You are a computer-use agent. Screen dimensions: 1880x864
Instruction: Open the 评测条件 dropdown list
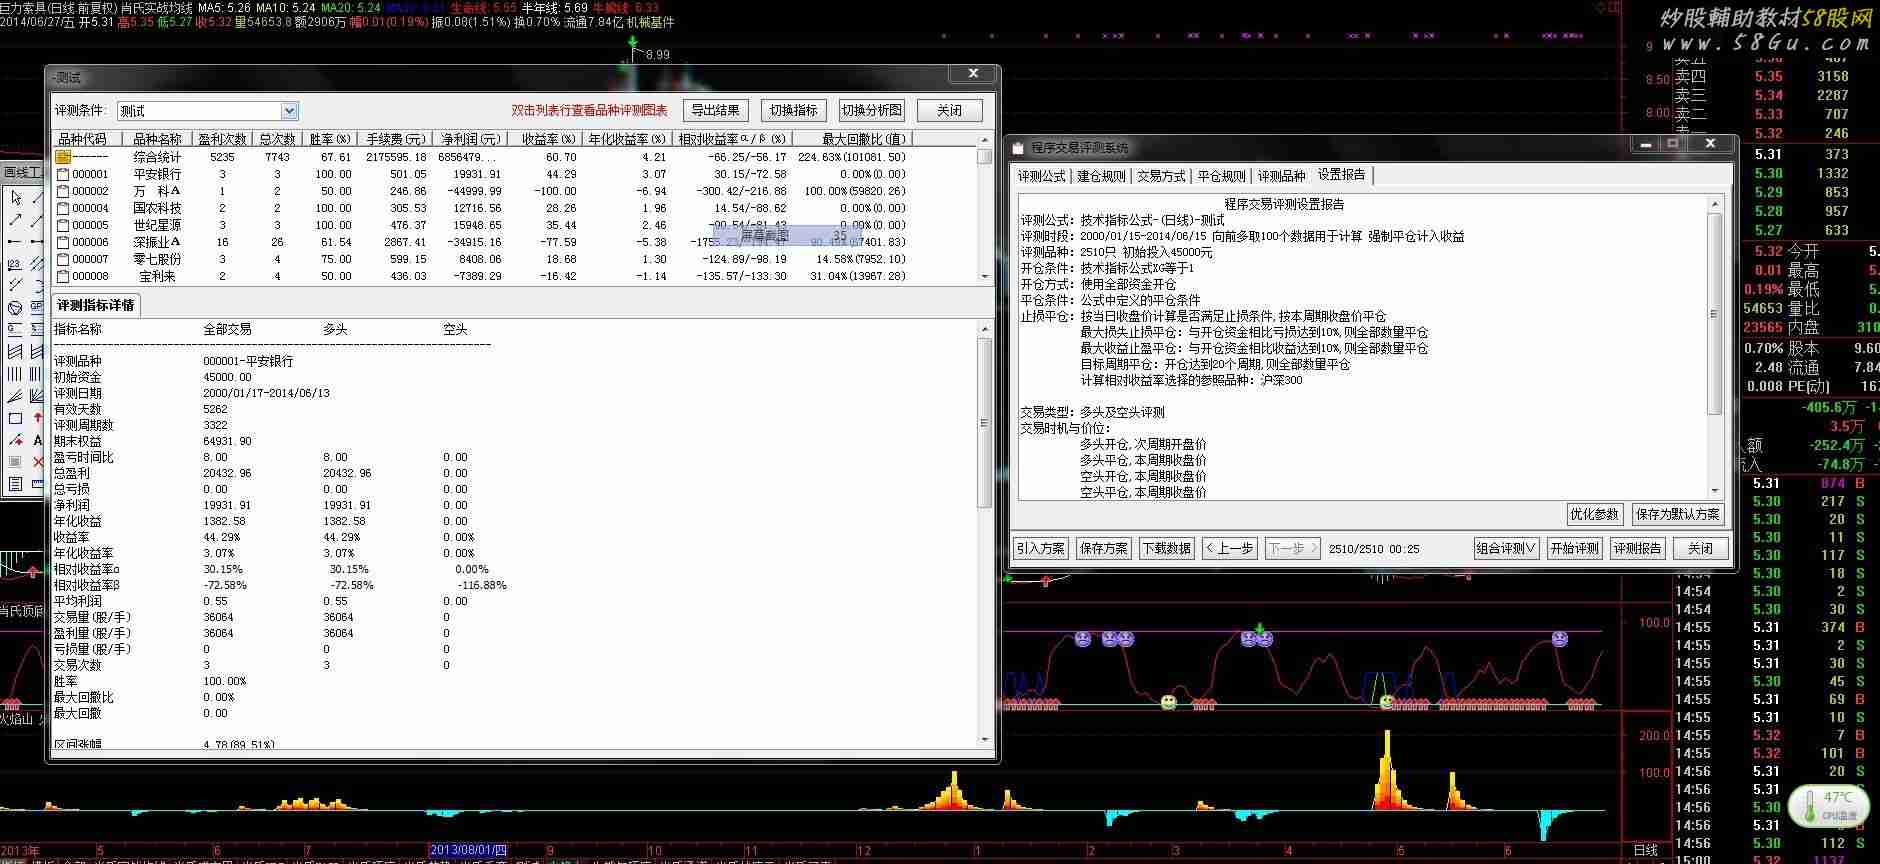pos(289,111)
